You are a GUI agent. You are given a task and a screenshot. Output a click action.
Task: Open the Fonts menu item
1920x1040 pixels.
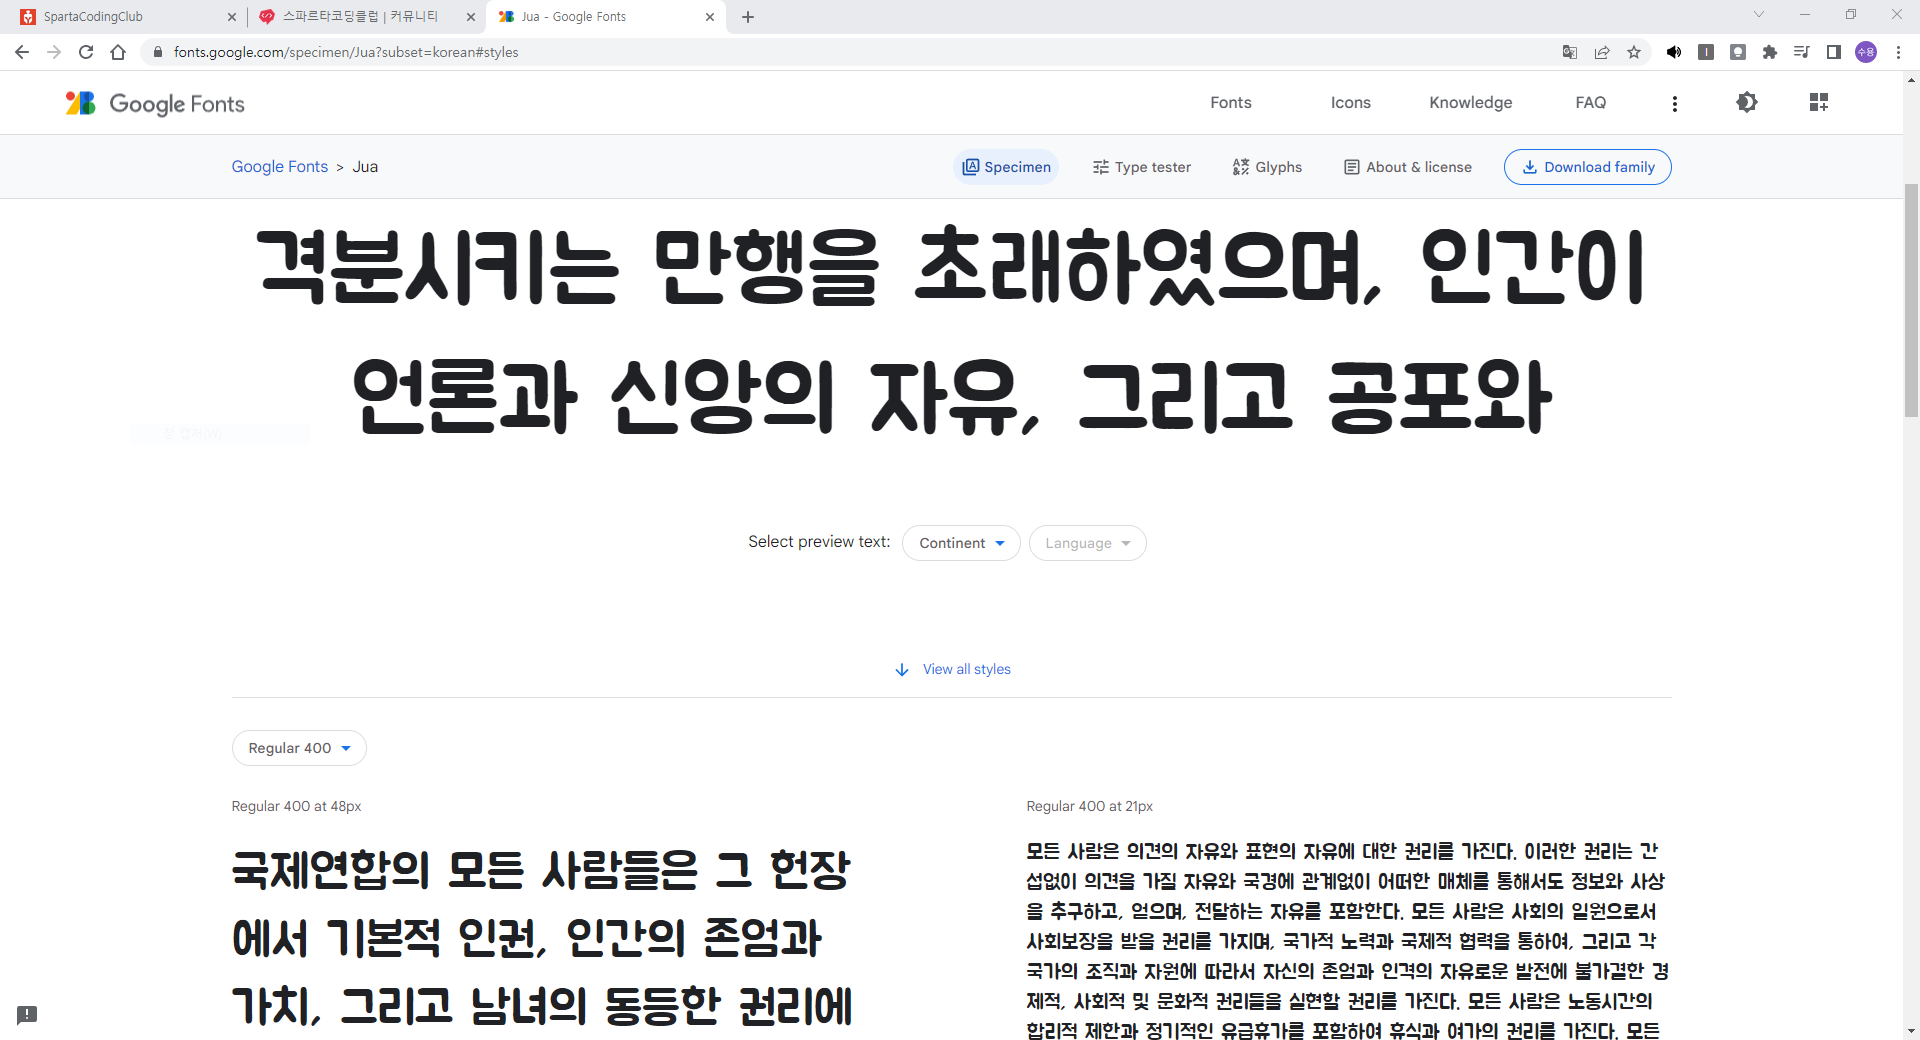[x=1231, y=102]
